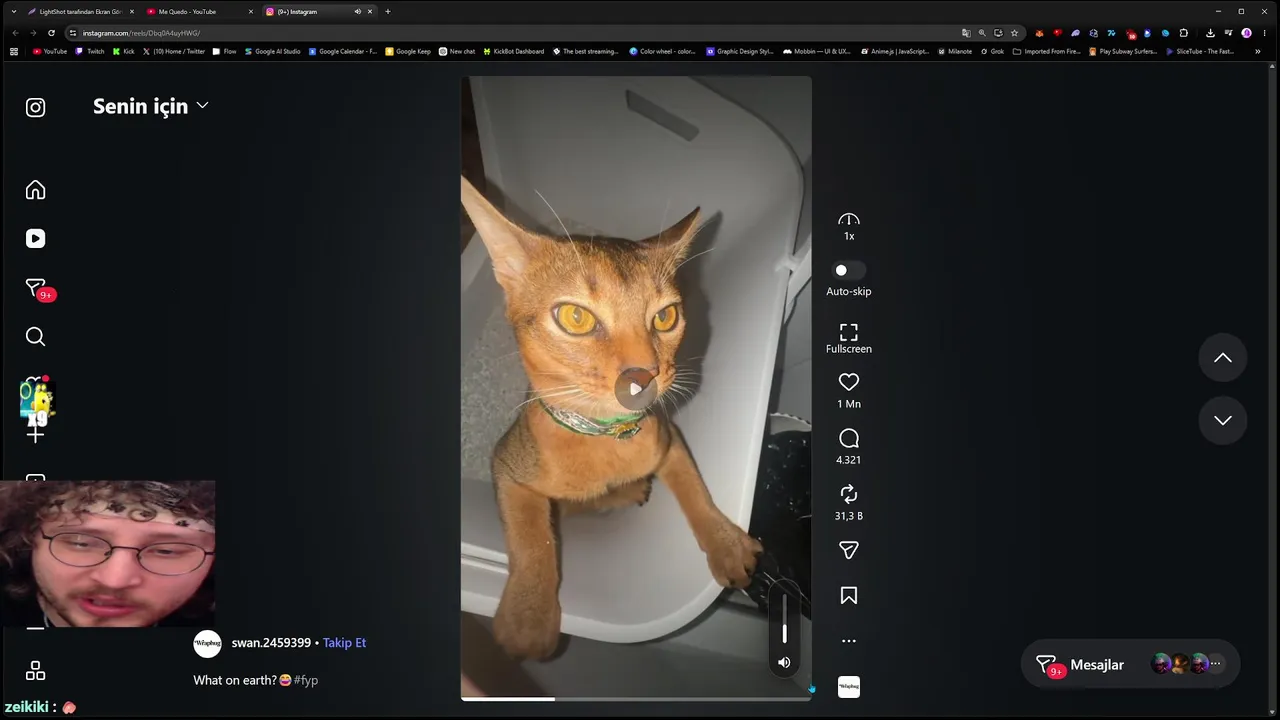Open the Twitch bookmark
Screen dimensions: 1280x720
(x=90, y=51)
